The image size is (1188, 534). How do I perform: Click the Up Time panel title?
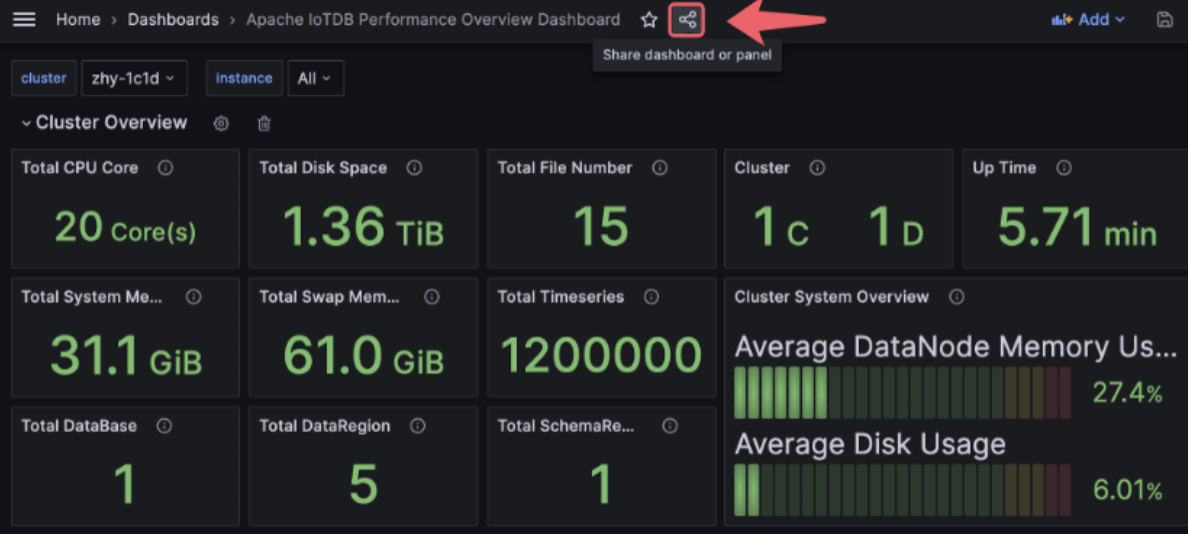click(x=1005, y=168)
